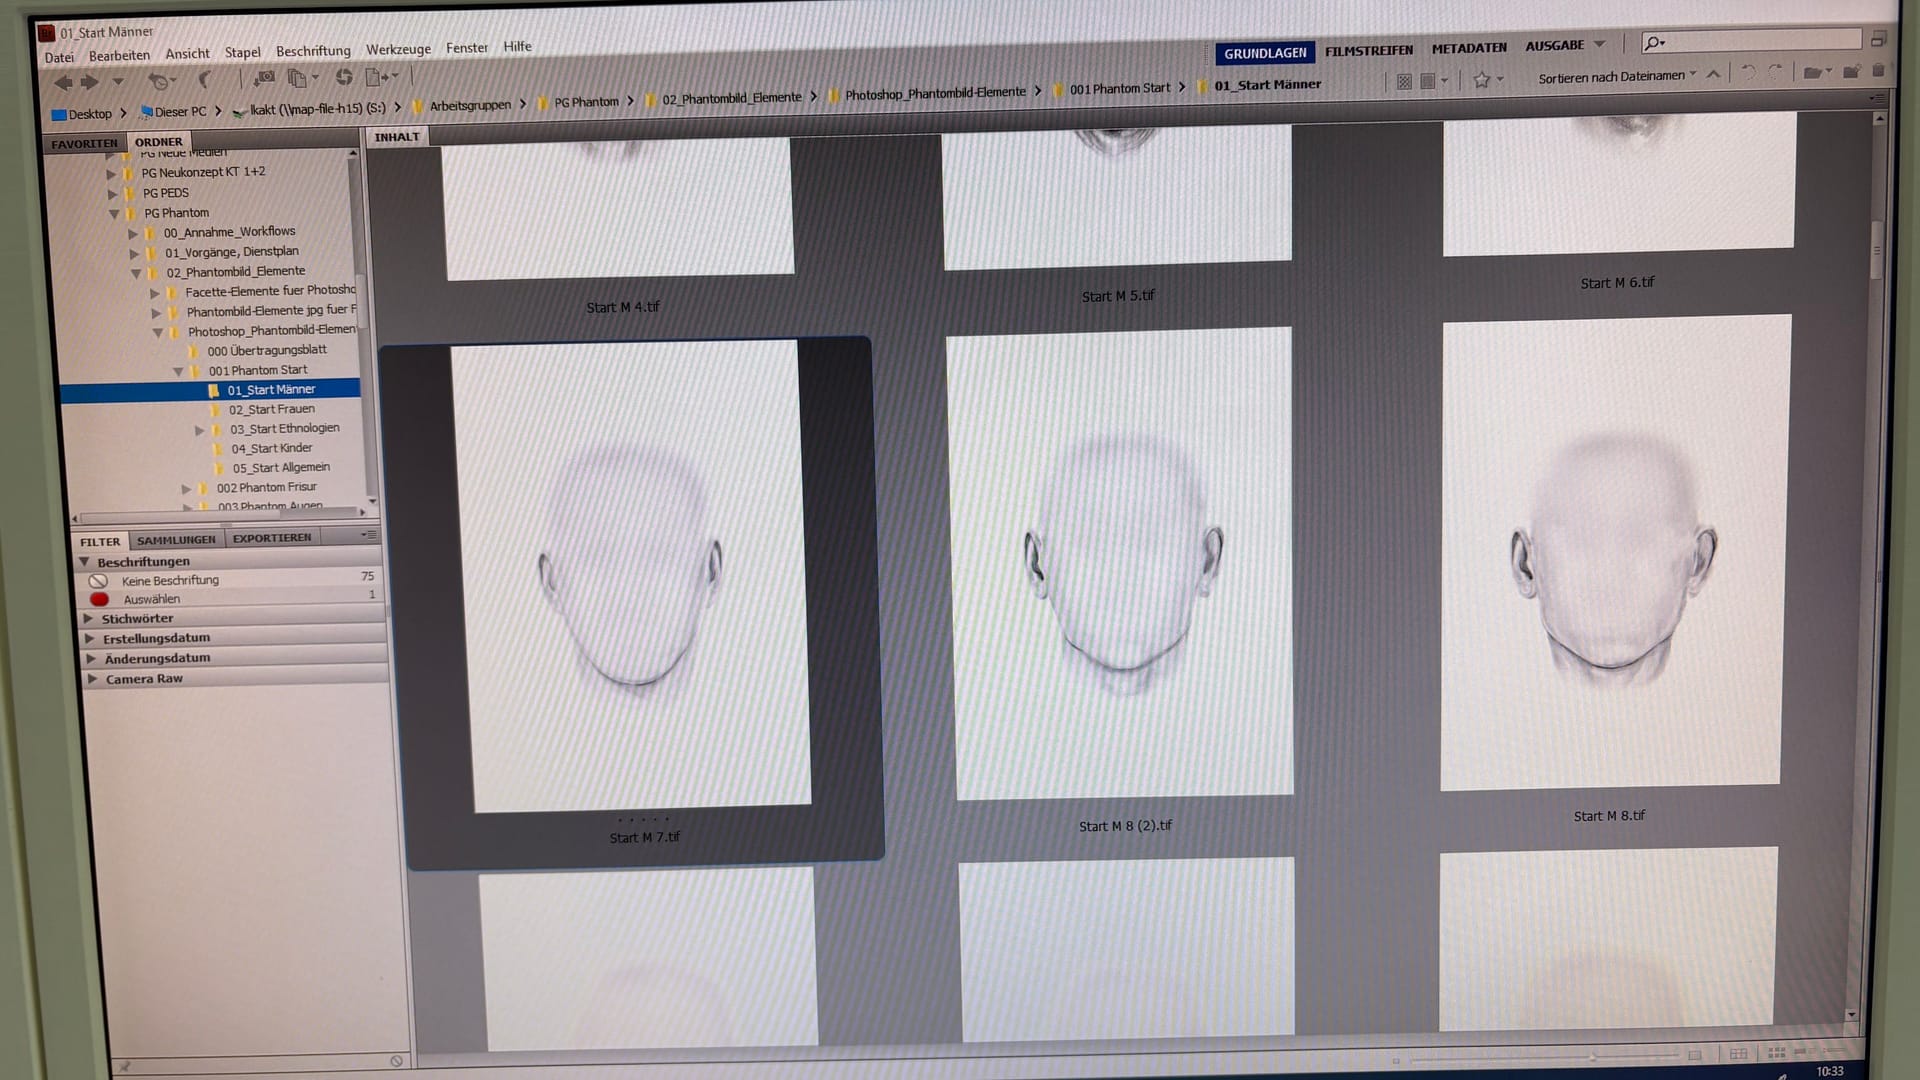The width and height of the screenshot is (1920, 1080).
Task: Click rotate 90° counterclockwise icon
Action: coord(1748,72)
